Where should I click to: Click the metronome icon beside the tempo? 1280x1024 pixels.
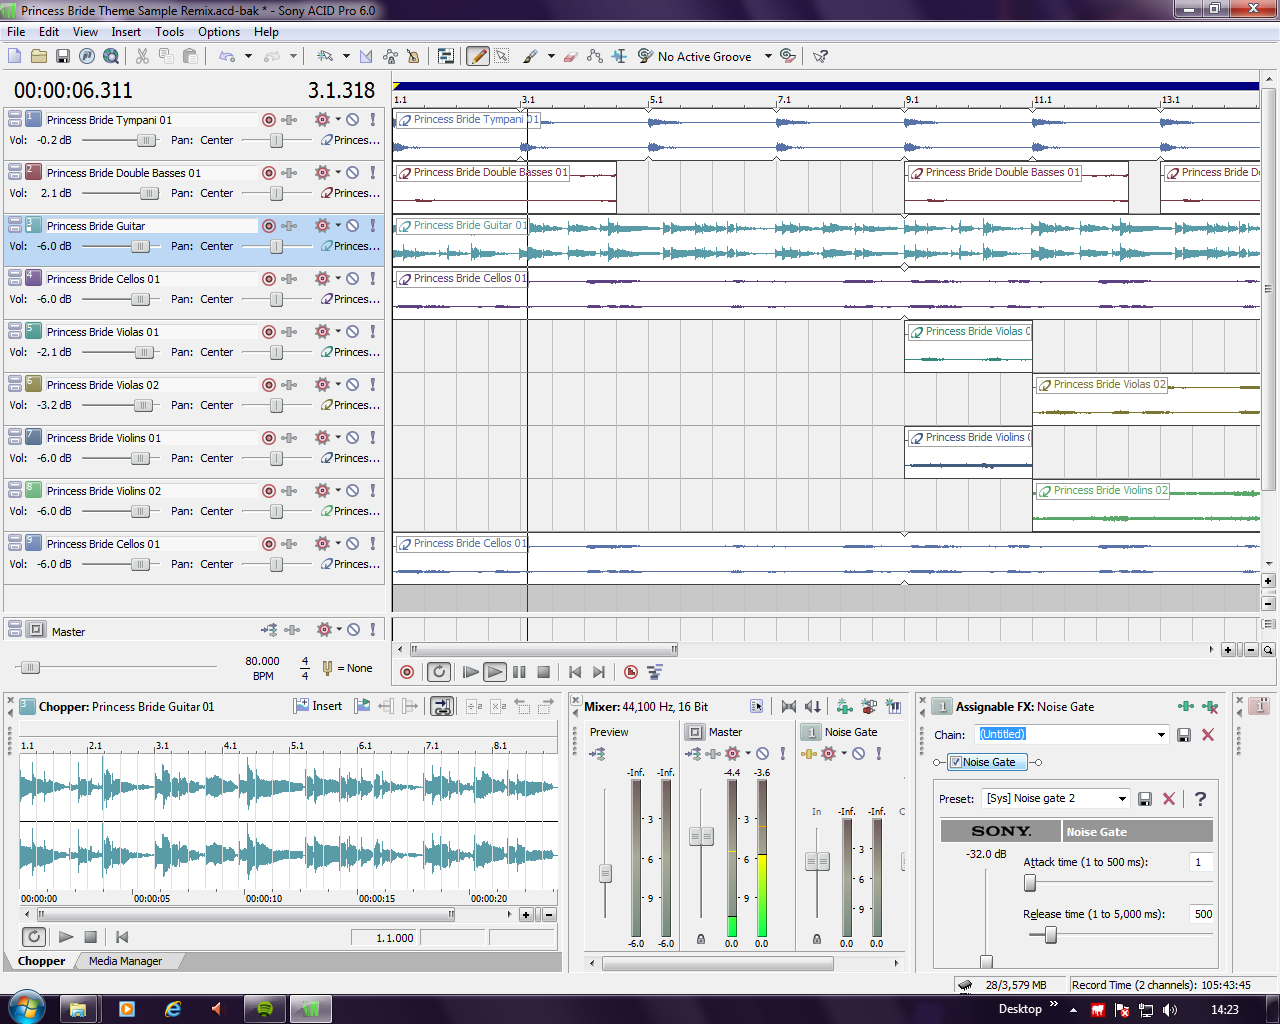pos(327,668)
